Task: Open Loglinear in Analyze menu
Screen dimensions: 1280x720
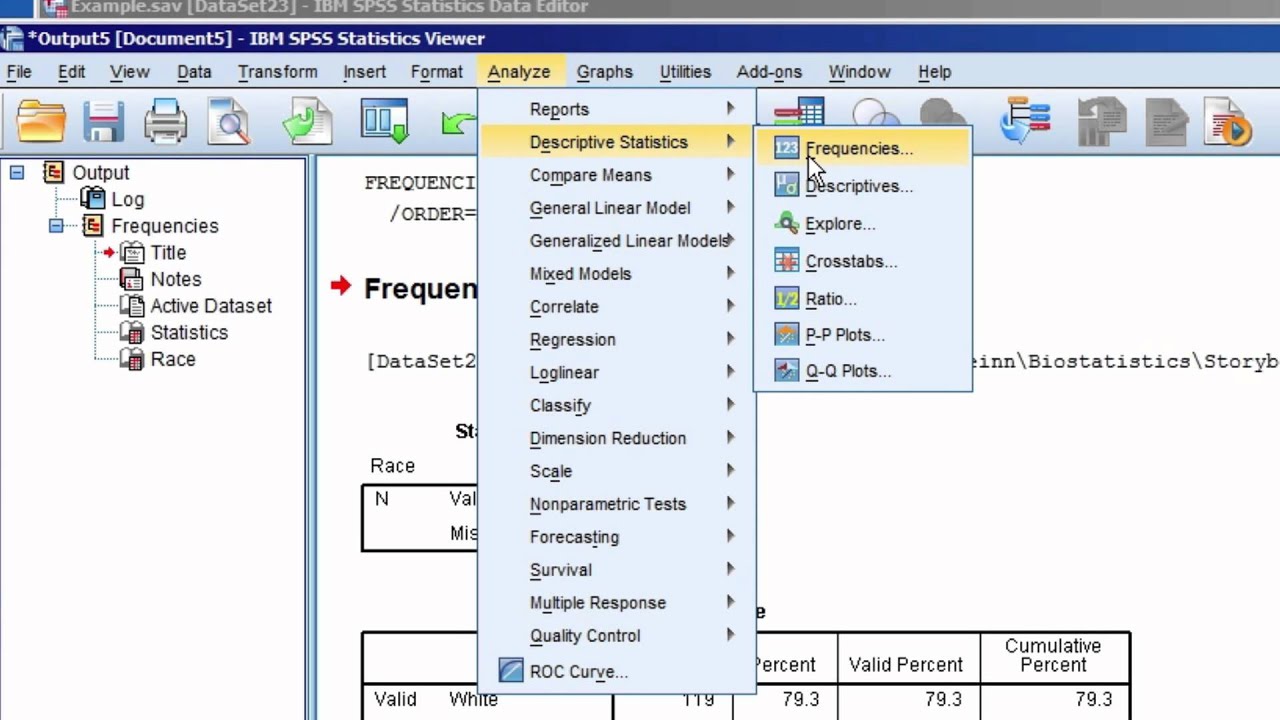Action: tap(616, 372)
